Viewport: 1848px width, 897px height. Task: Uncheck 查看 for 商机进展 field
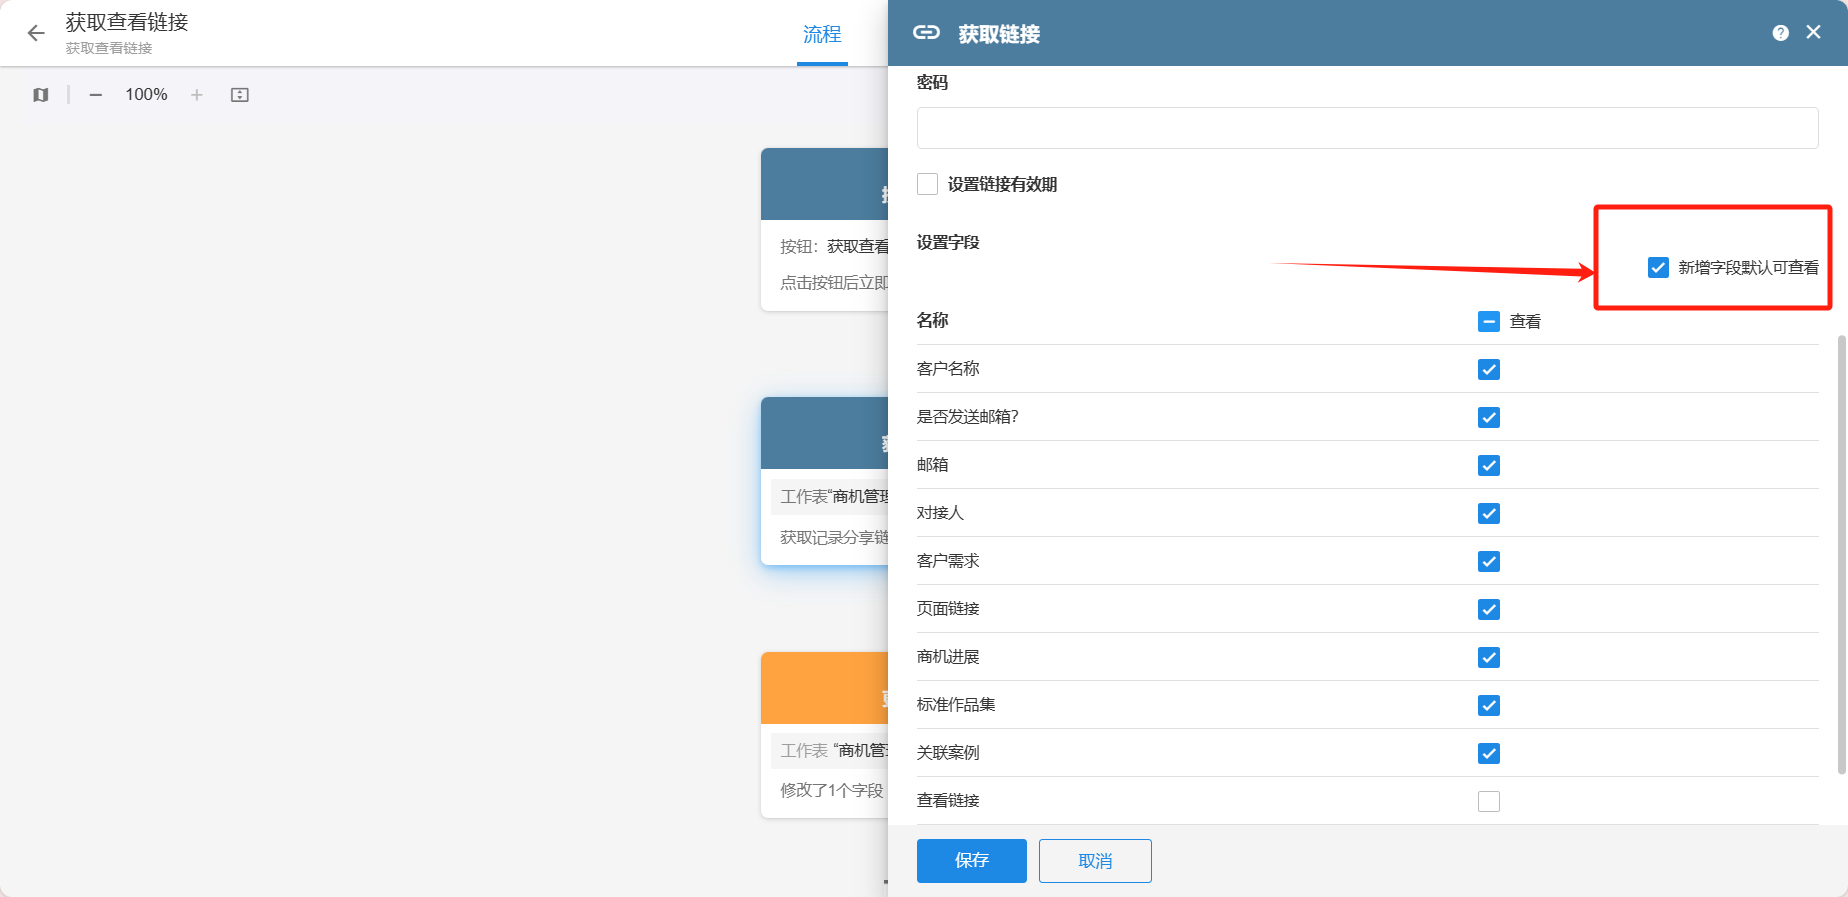click(x=1488, y=657)
